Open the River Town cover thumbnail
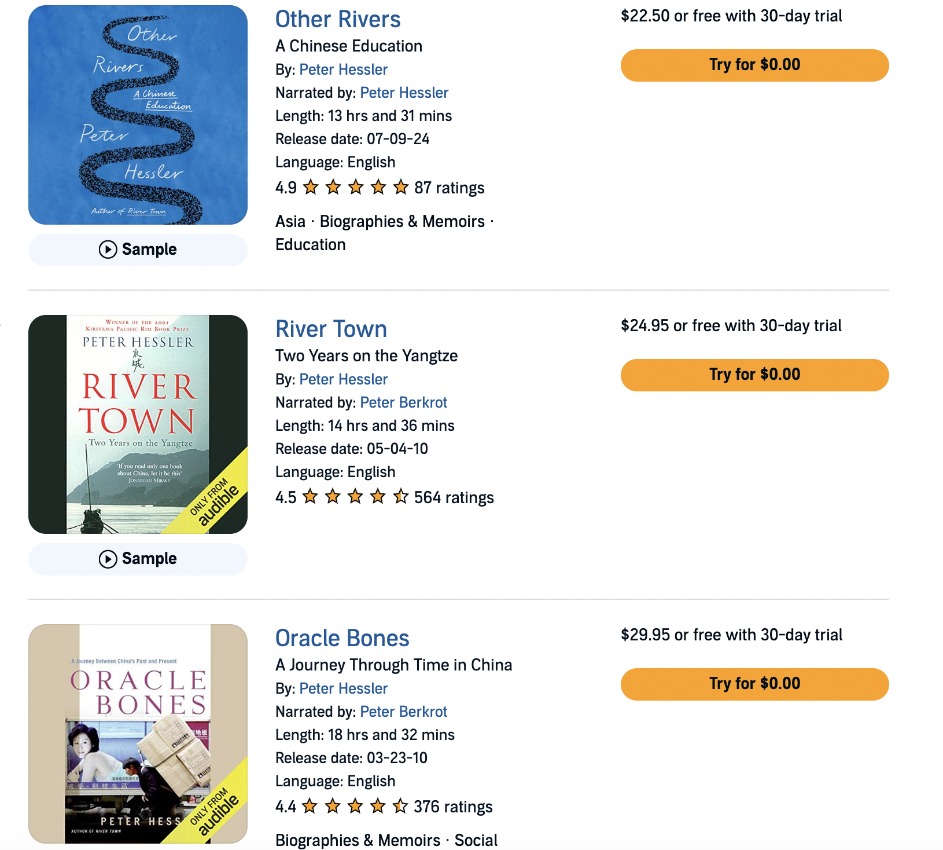943x850 pixels. click(138, 424)
